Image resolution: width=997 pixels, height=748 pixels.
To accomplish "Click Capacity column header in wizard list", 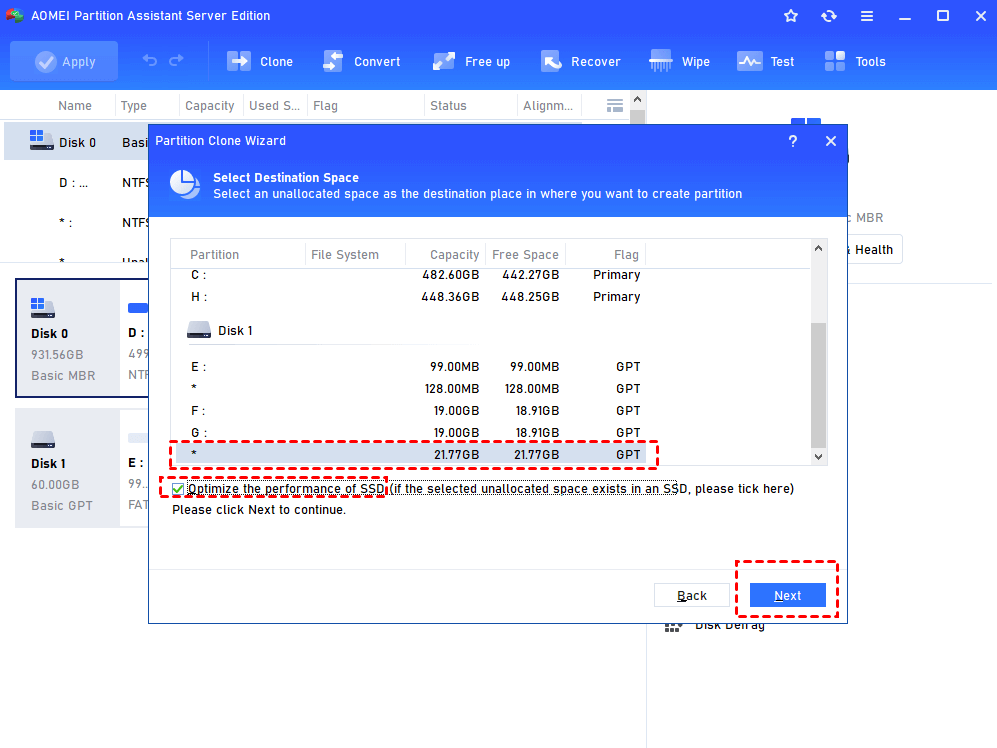I will tap(454, 254).
